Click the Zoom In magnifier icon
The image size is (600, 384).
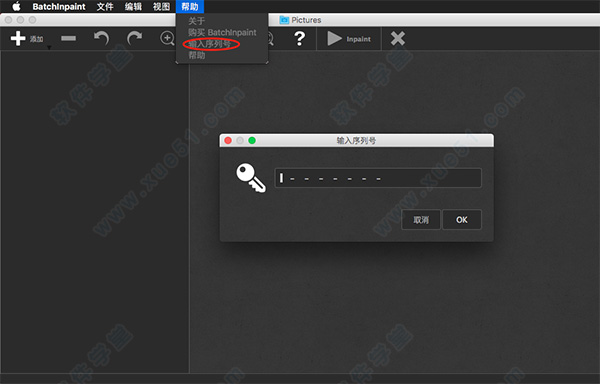(x=167, y=39)
